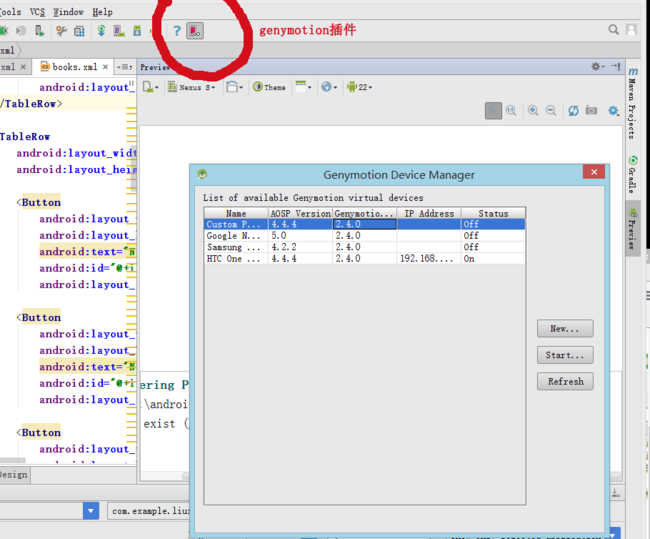Open Project Structure wrench icon

(61, 31)
